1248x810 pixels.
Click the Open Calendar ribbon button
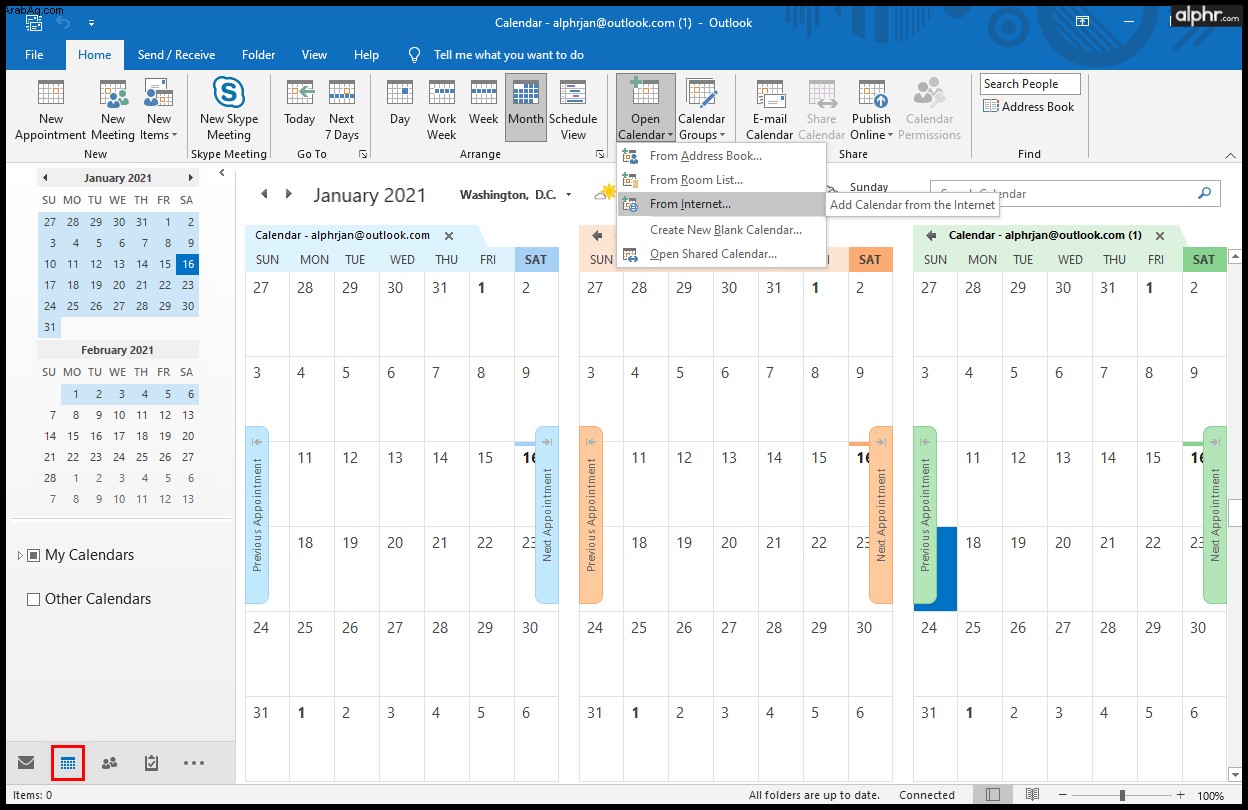645,108
